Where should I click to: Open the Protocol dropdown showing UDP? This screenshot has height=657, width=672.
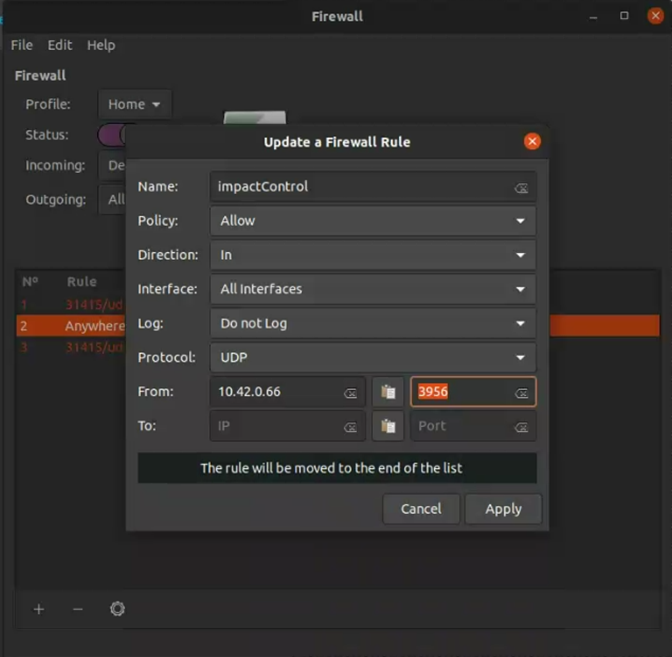click(x=372, y=357)
